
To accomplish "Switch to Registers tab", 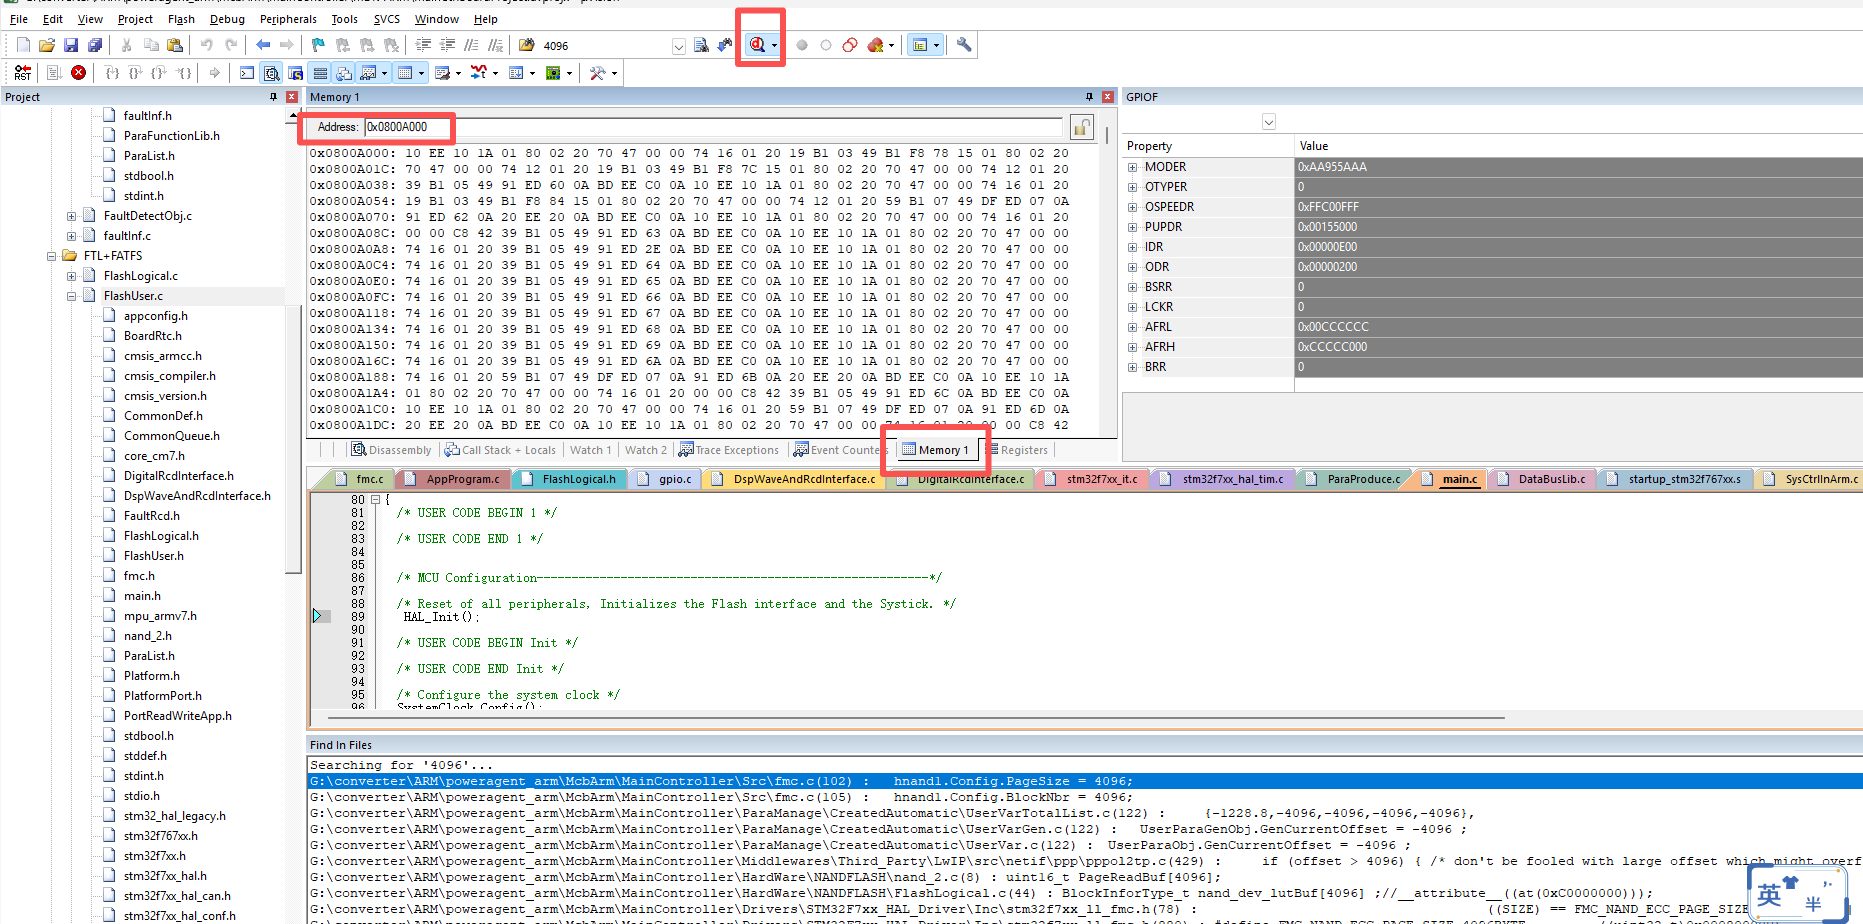I will tap(1017, 450).
